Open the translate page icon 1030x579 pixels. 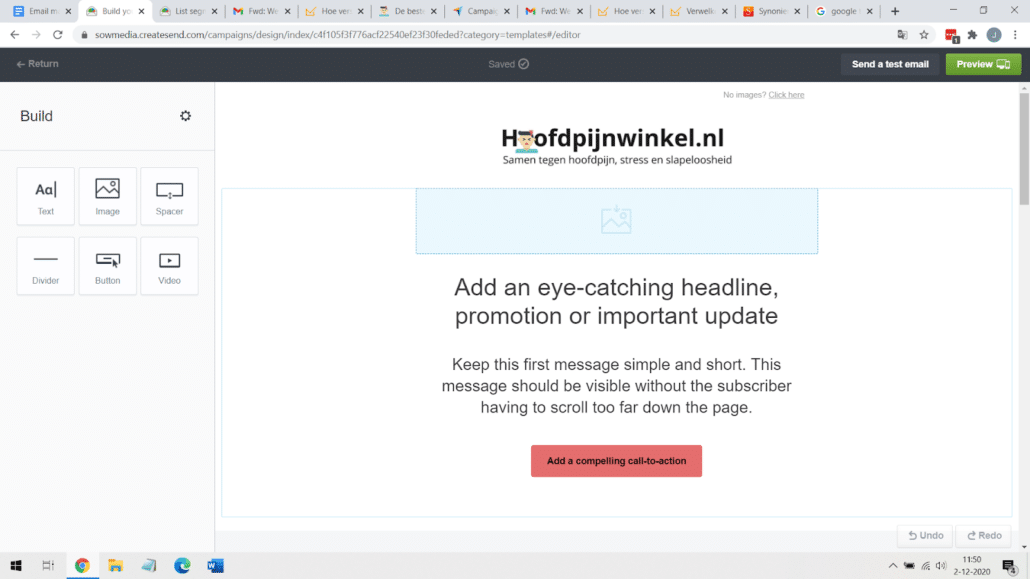(x=903, y=35)
